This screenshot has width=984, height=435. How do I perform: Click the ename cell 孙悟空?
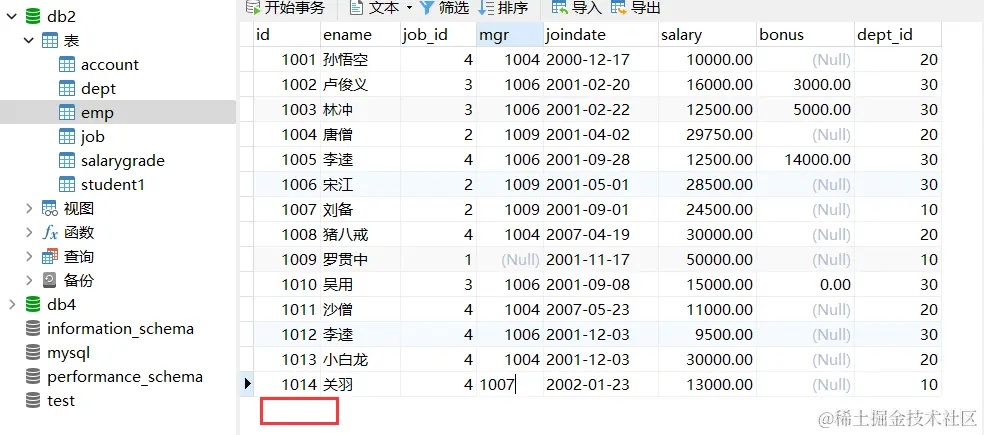[x=360, y=60]
